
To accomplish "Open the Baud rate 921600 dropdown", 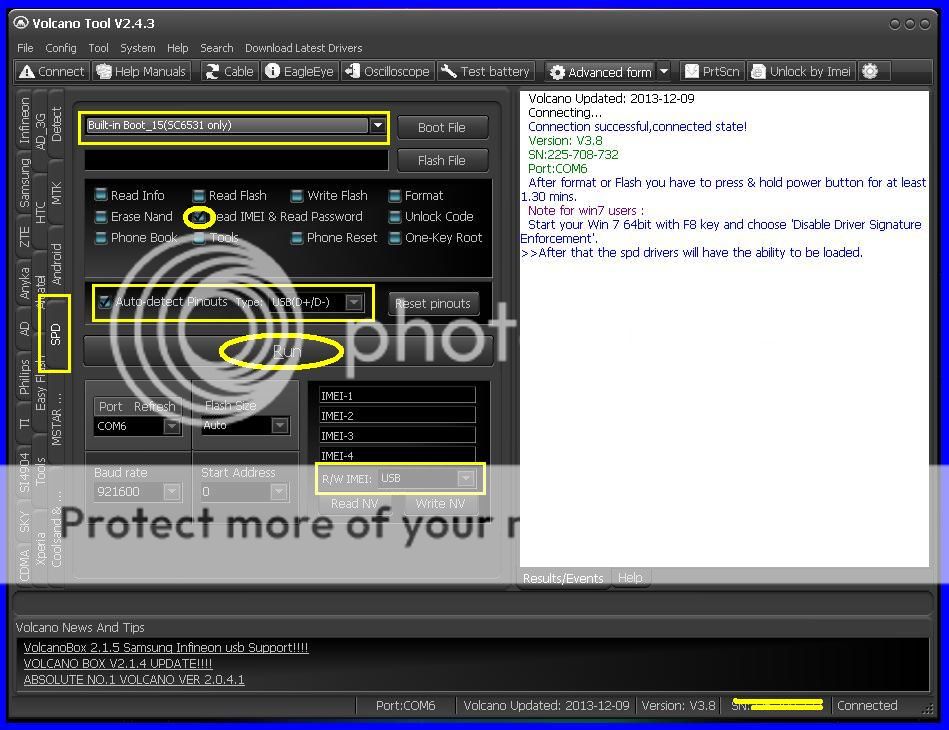I will click(171, 492).
